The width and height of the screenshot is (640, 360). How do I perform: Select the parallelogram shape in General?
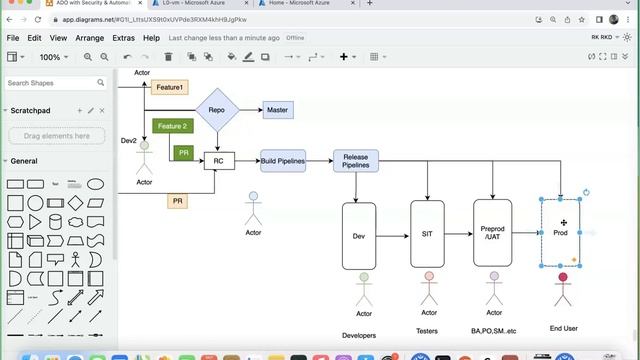tap(96, 203)
